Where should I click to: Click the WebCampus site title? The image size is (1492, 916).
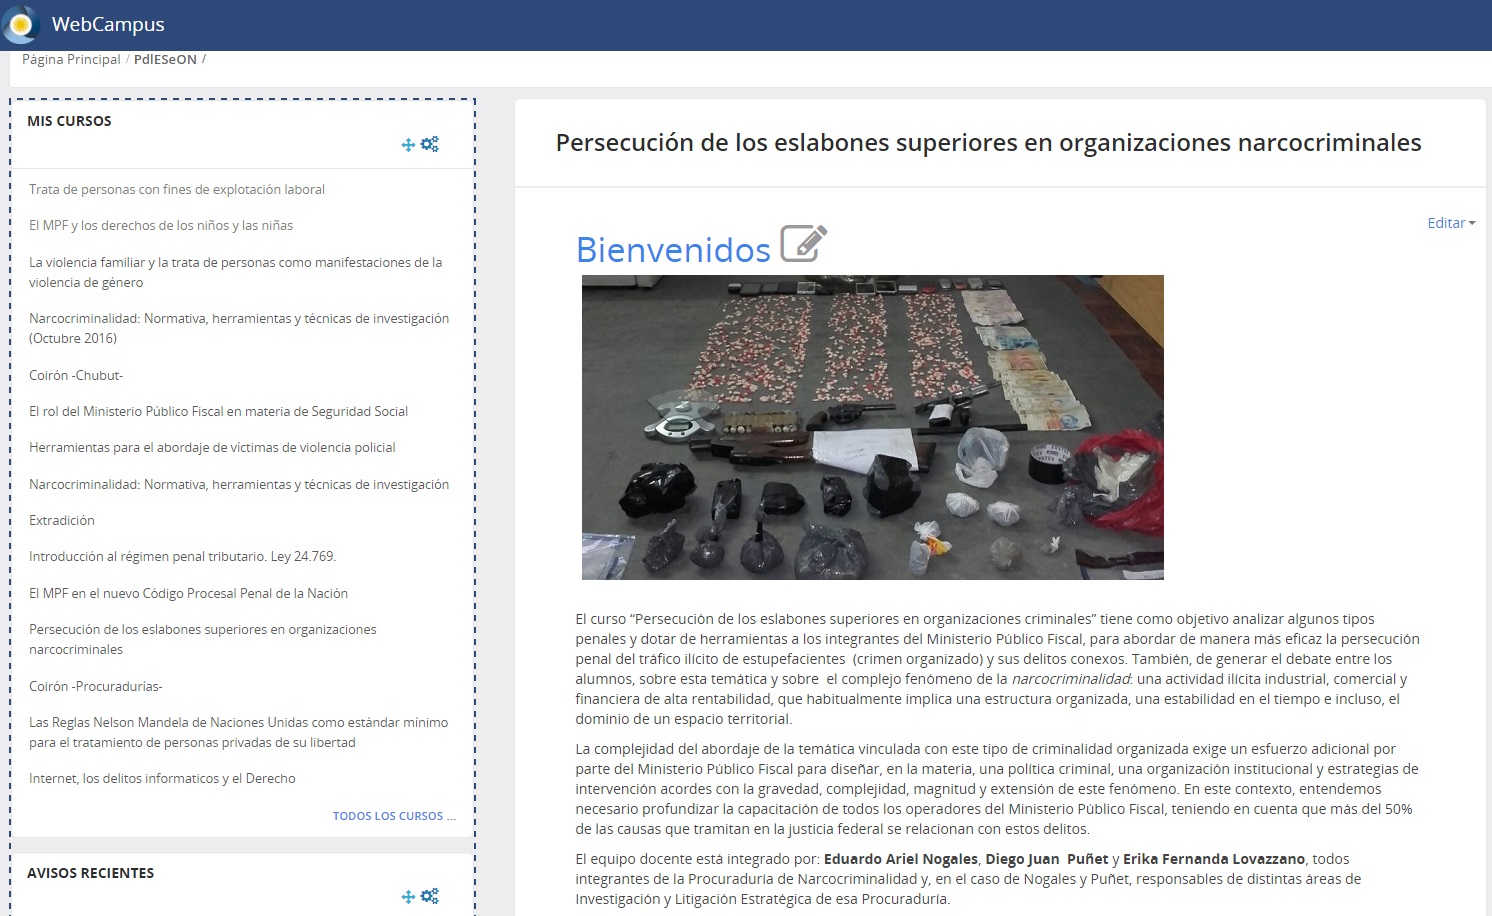108,24
